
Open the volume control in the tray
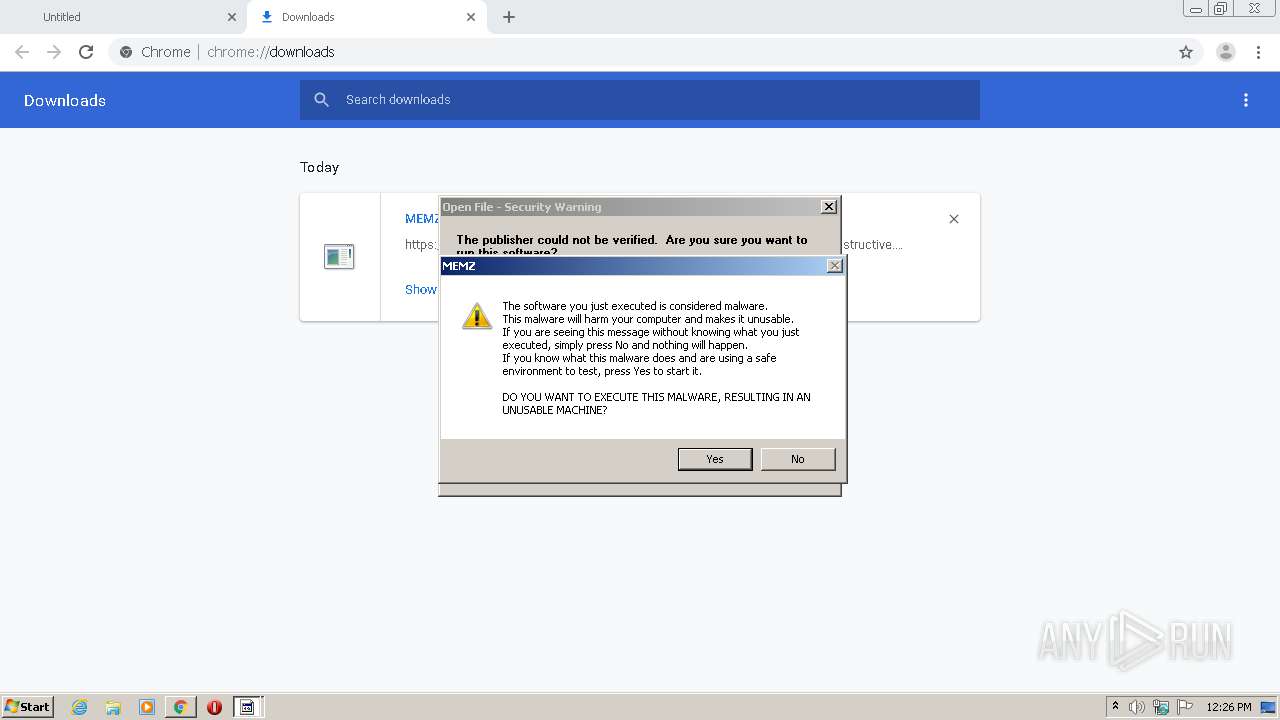pos(1137,707)
